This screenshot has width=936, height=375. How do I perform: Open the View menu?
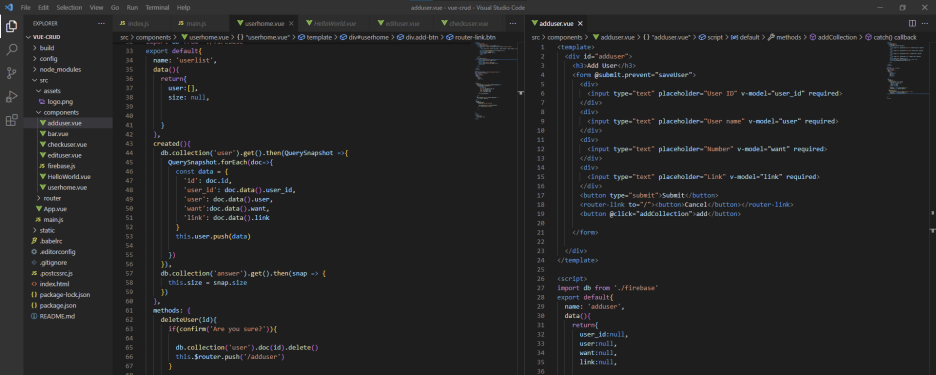tap(96, 8)
